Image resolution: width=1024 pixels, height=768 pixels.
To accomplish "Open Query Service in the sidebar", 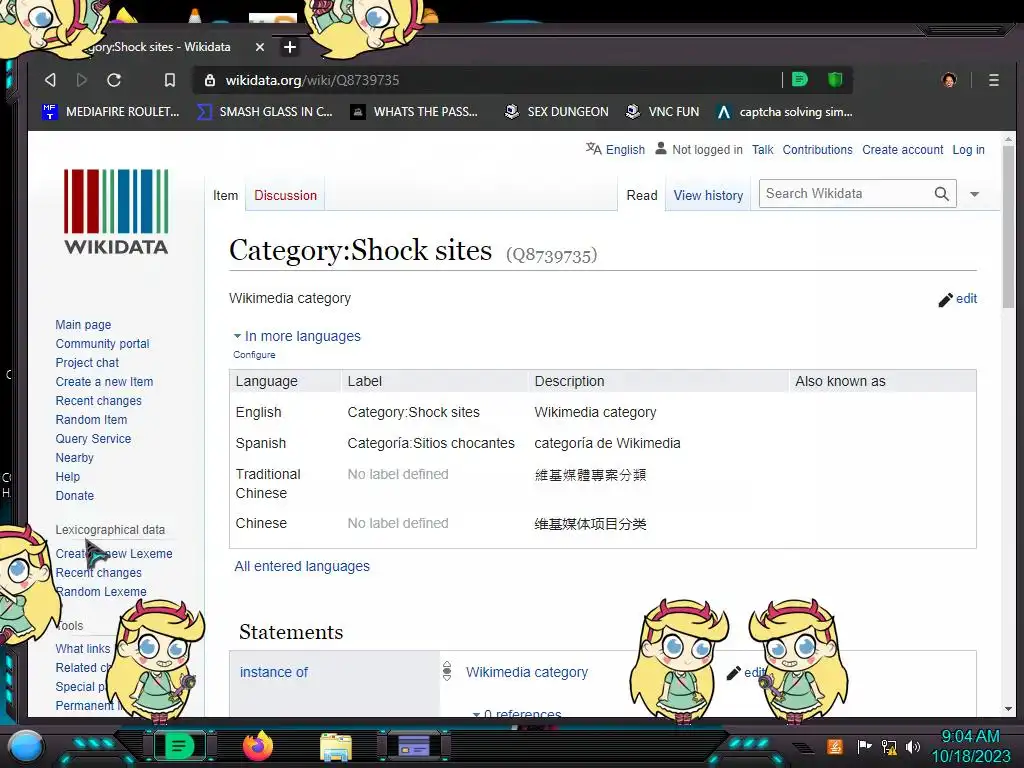I will tap(93, 438).
